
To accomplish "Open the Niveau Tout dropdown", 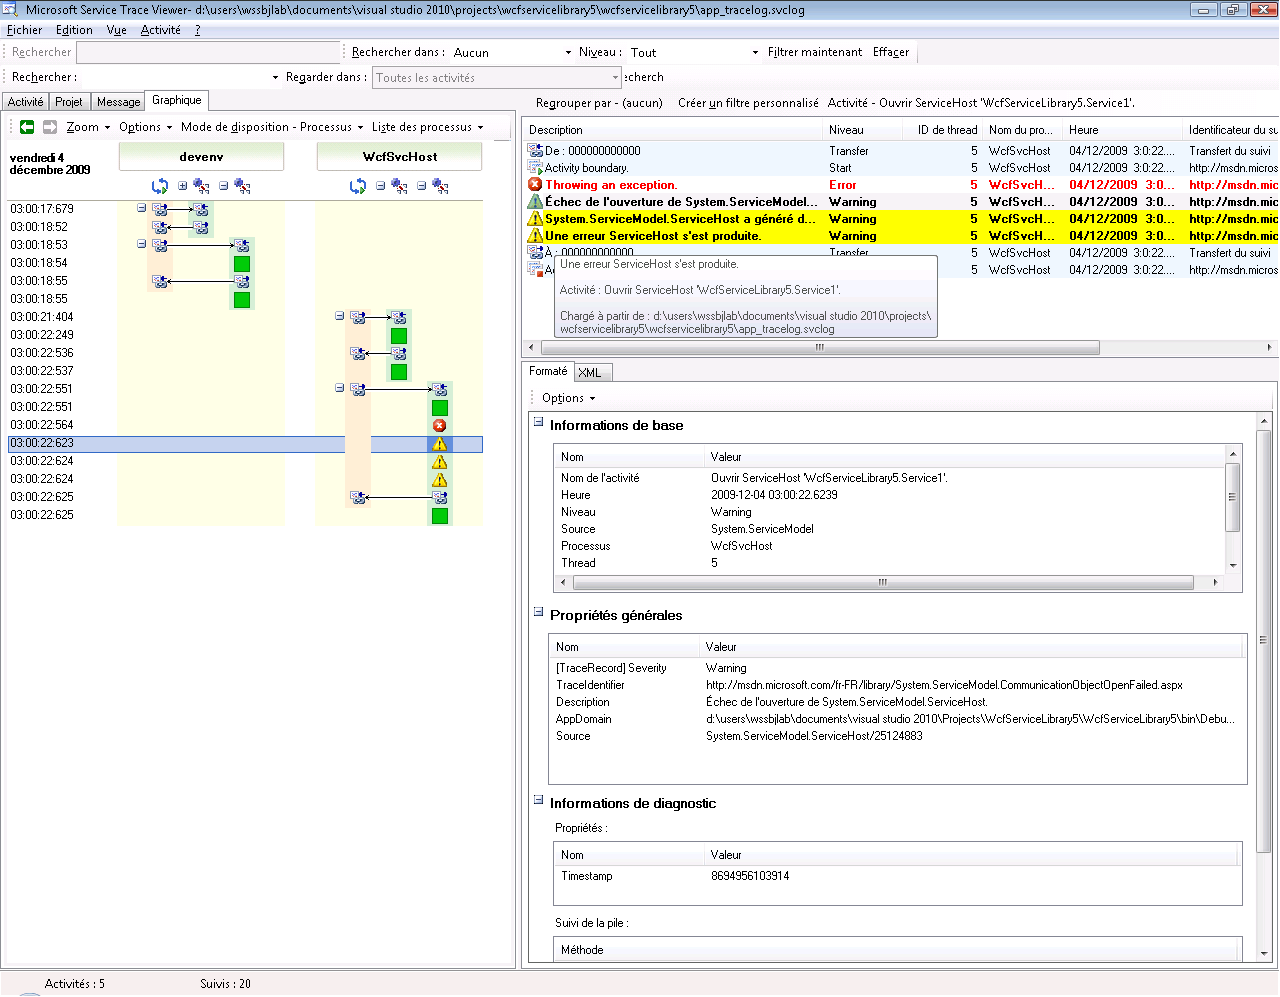I will 755,52.
